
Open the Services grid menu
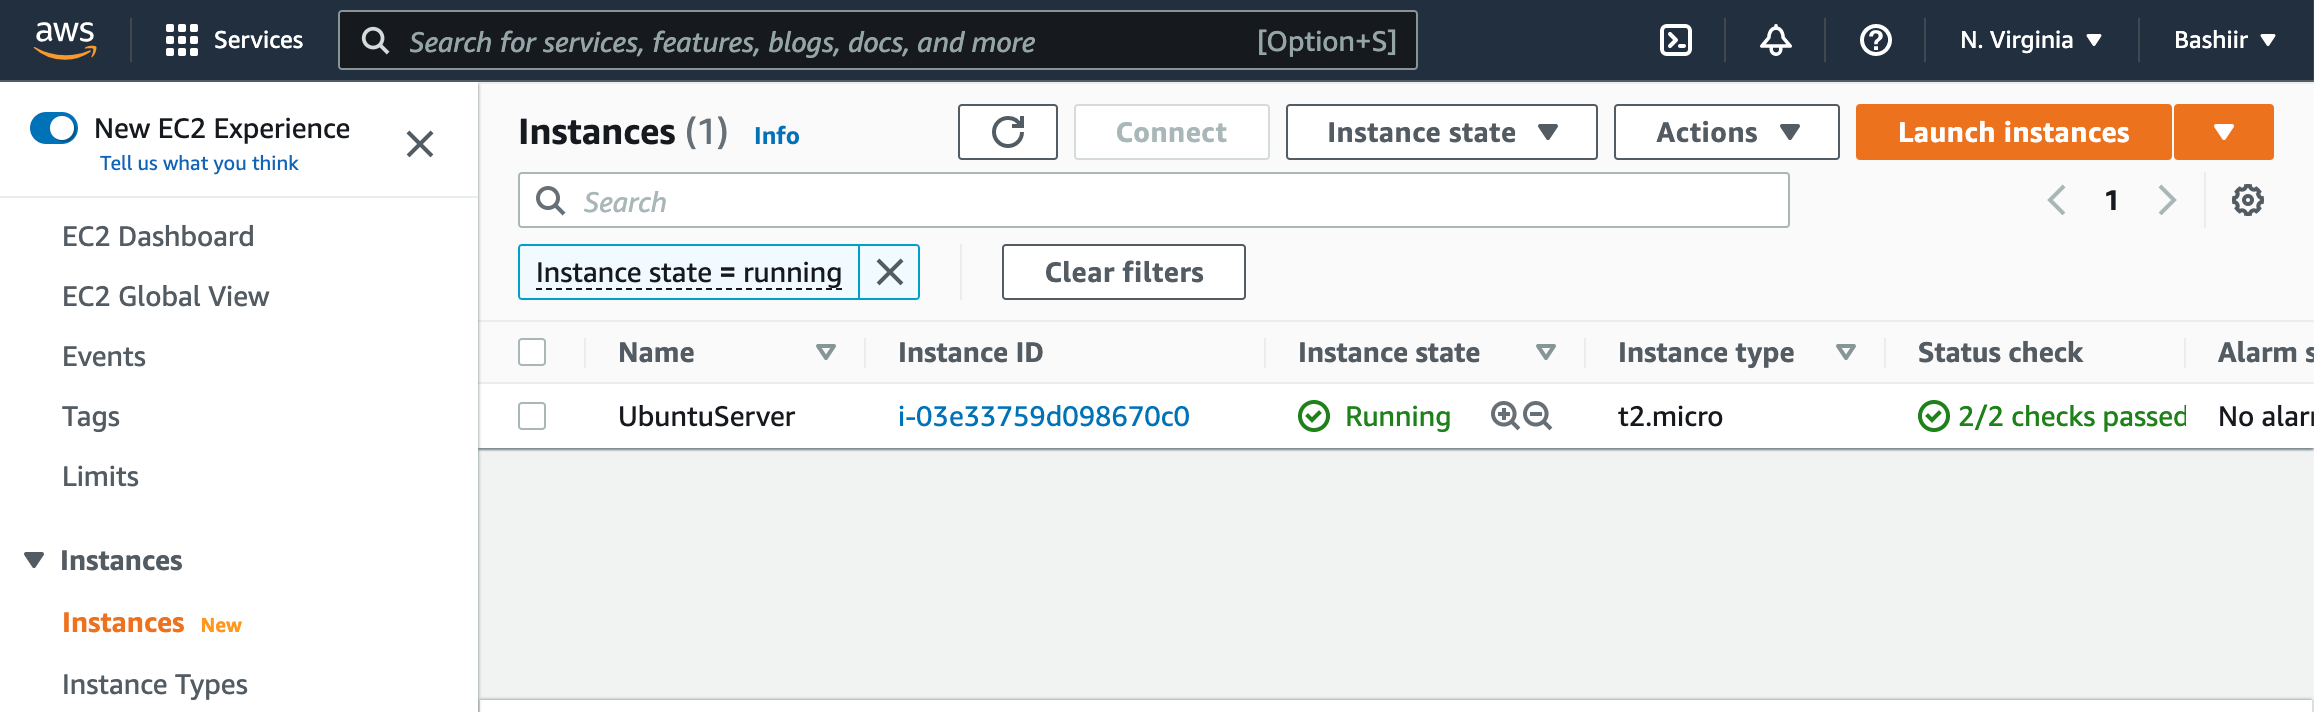tap(234, 40)
